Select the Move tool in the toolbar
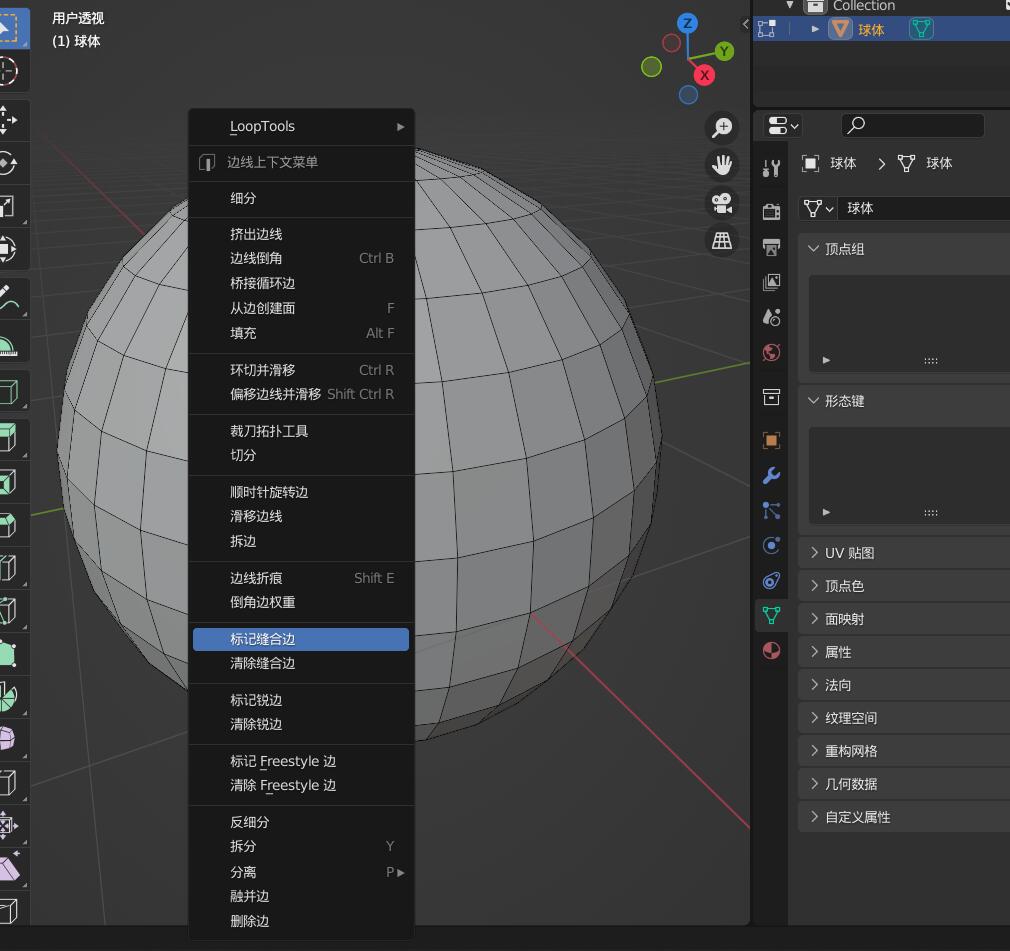1010x951 pixels. 8,120
